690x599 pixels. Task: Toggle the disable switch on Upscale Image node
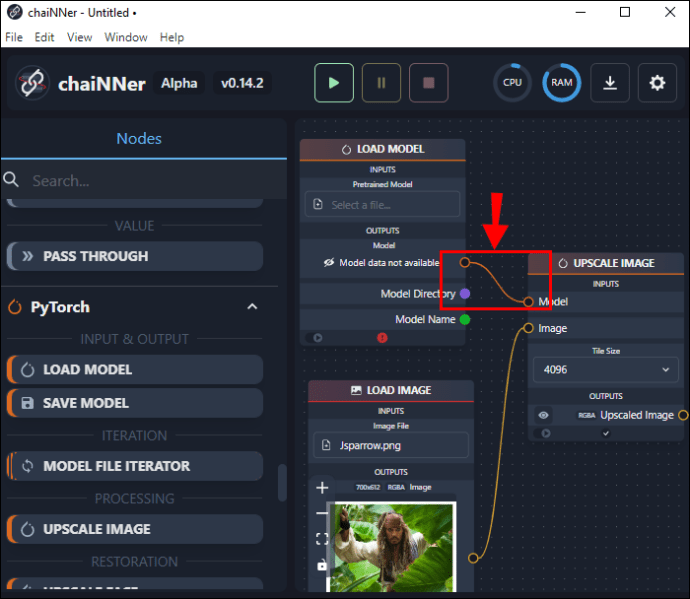point(543,434)
